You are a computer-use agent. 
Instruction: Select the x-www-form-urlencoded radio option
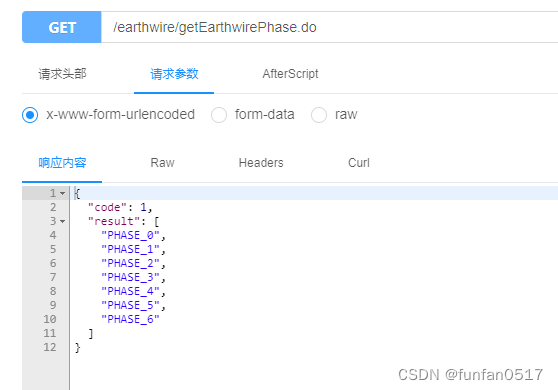[x=30, y=115]
